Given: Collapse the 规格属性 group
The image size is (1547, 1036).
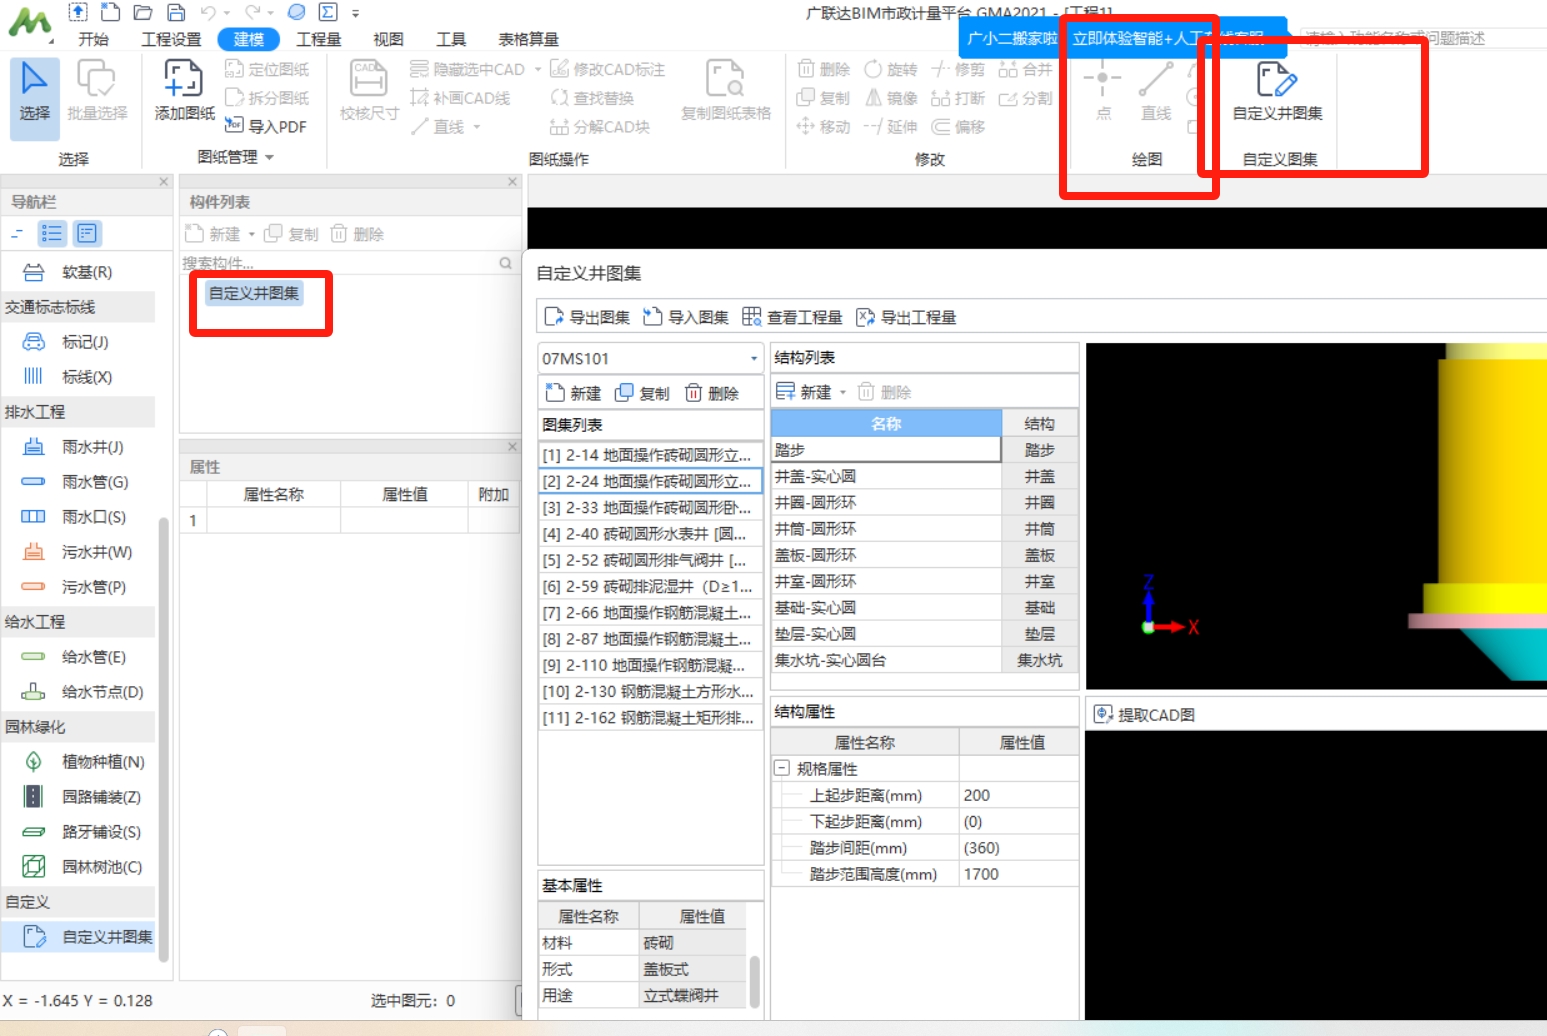Looking at the screenshot, I should click(782, 769).
